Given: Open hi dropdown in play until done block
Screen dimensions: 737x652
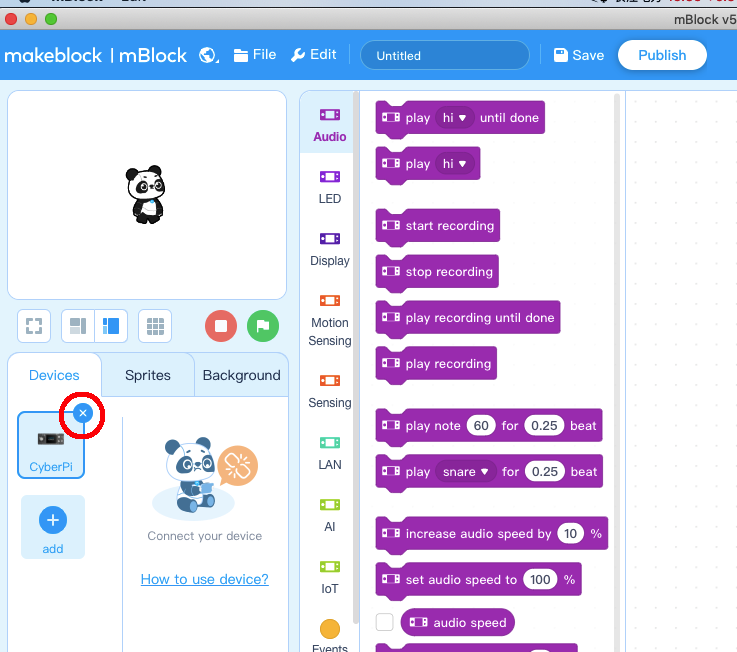Looking at the screenshot, I should pyautogui.click(x=455, y=118).
